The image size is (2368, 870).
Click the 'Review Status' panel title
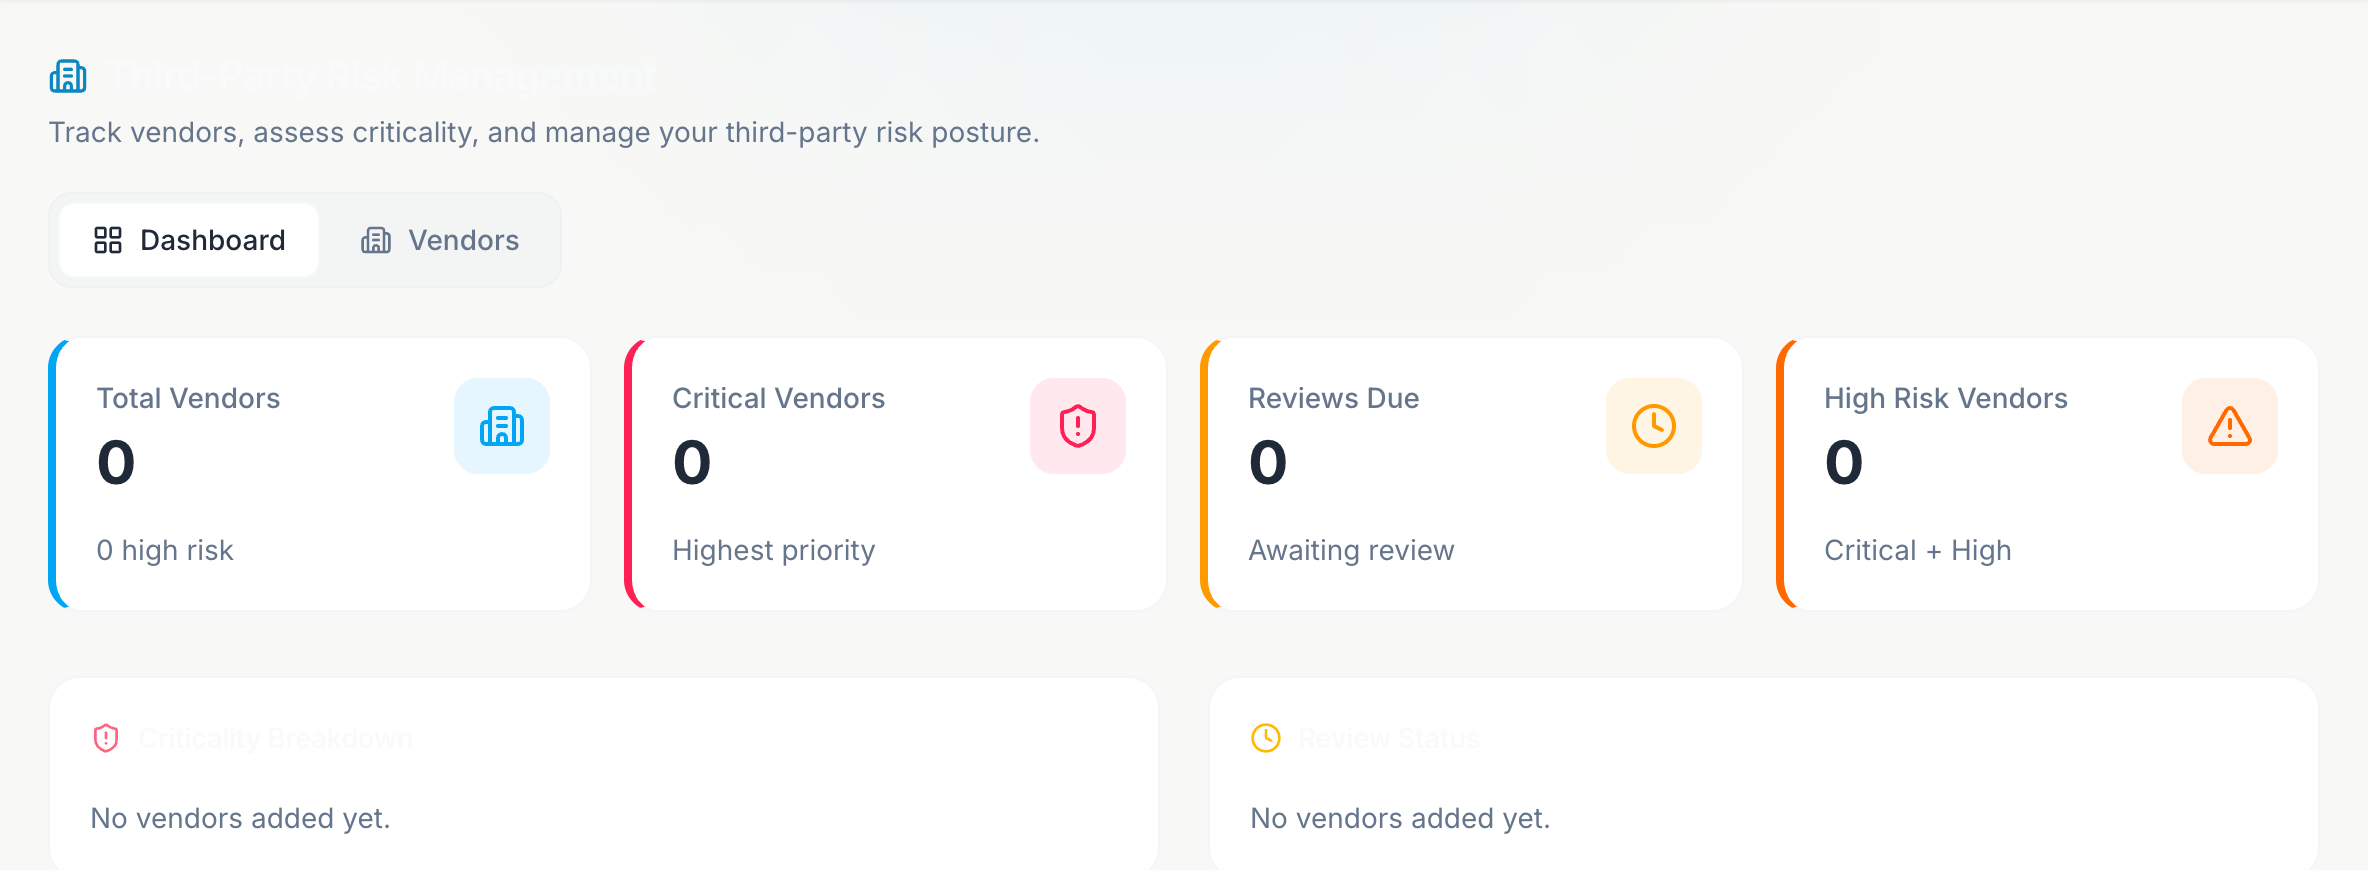1389,738
